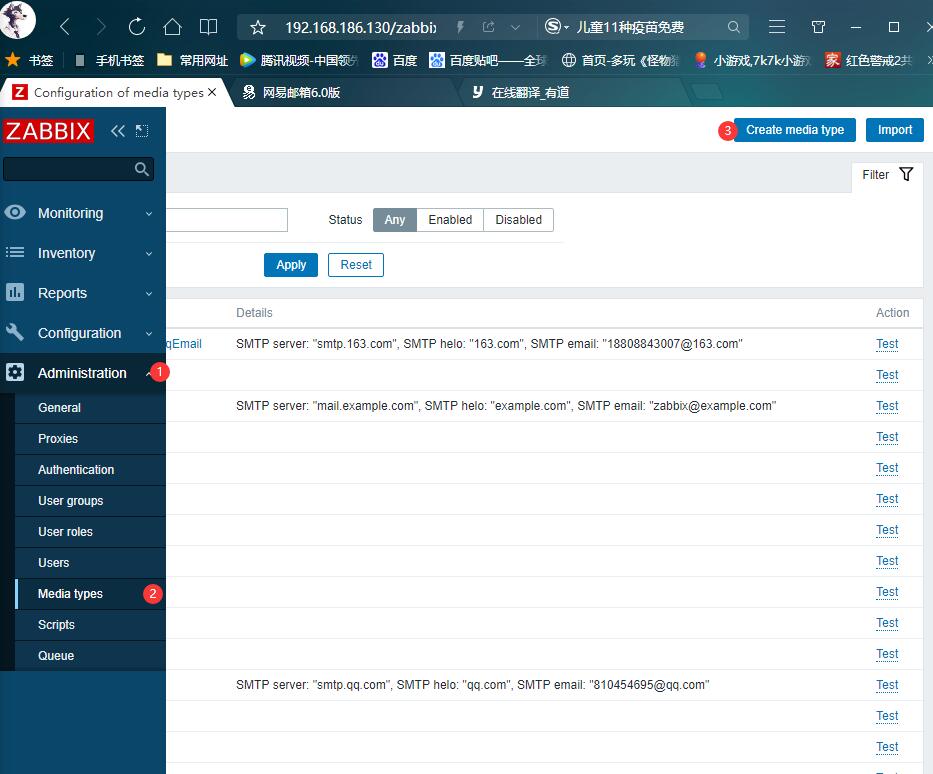This screenshot has width=933, height=774.
Task: Select Any status filter
Action: pyautogui.click(x=395, y=220)
